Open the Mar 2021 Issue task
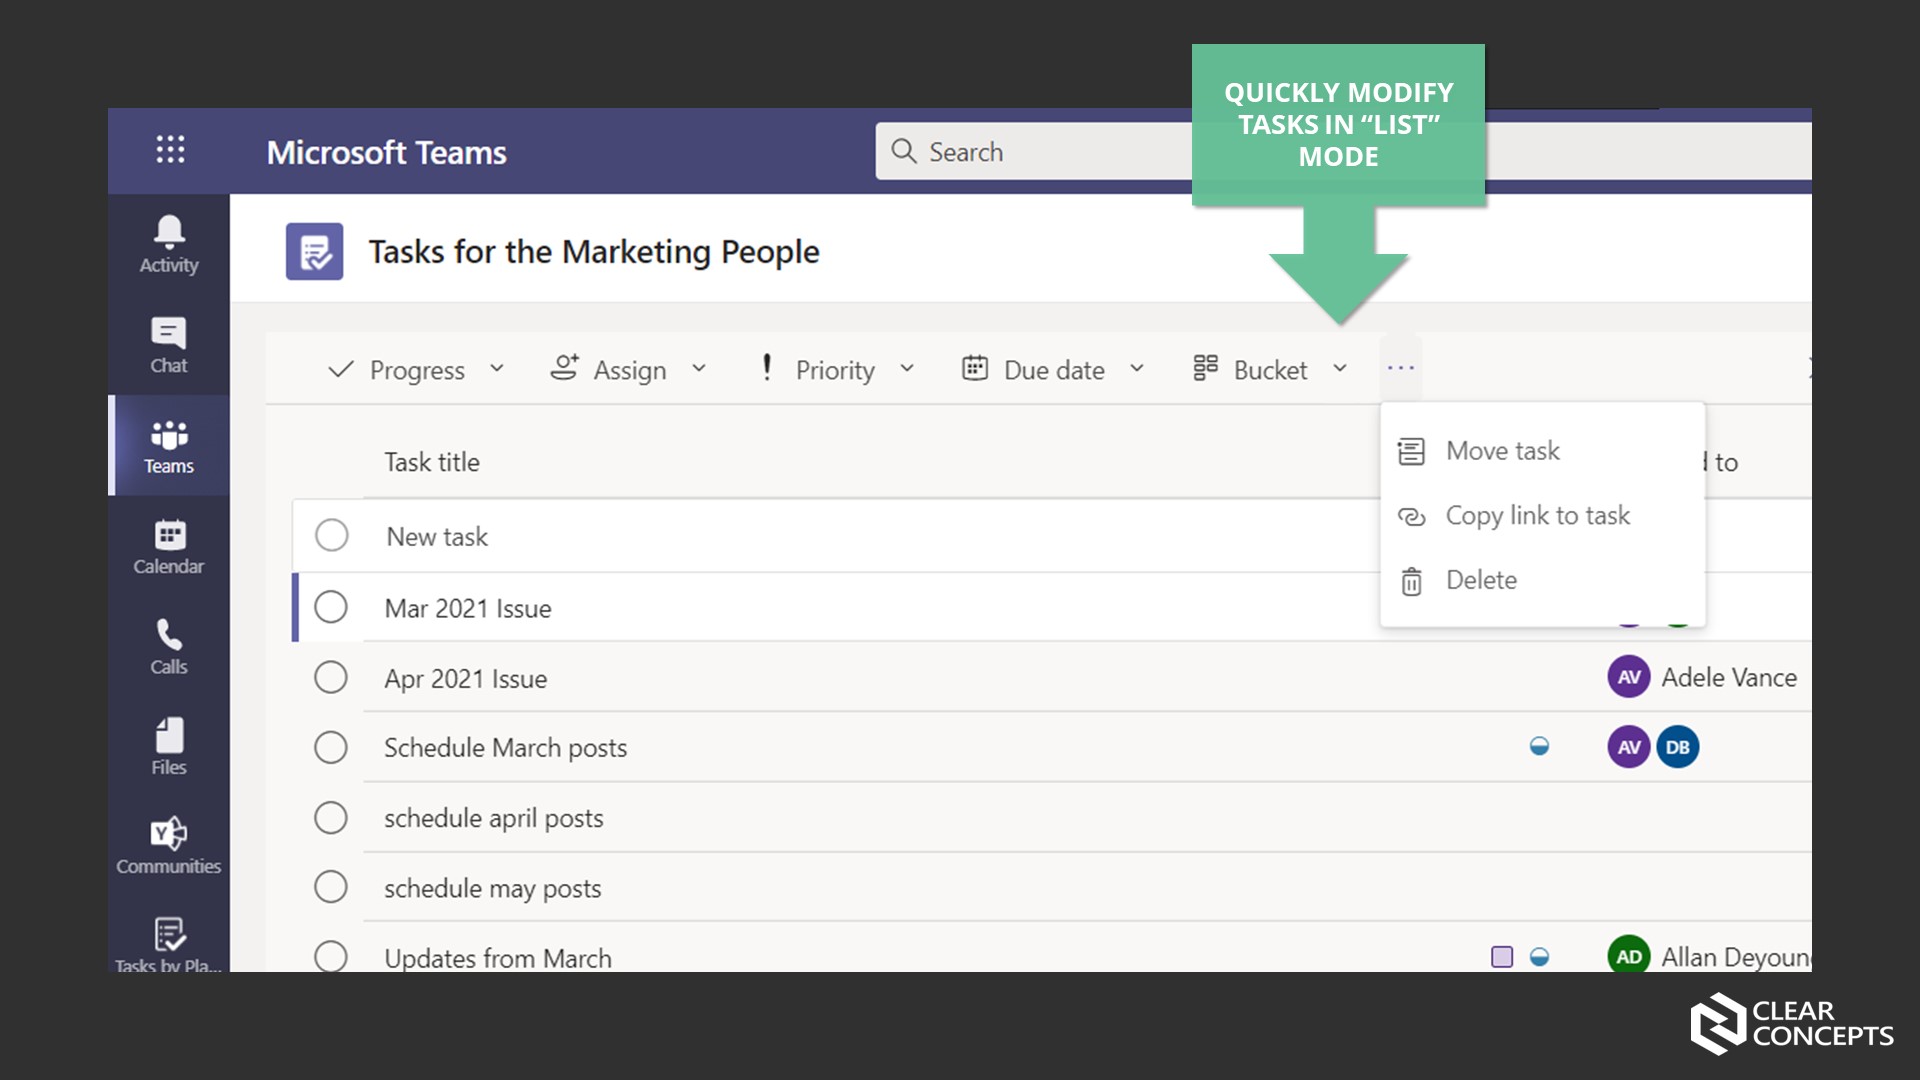Viewport: 1920px width, 1080px height. 468,608
